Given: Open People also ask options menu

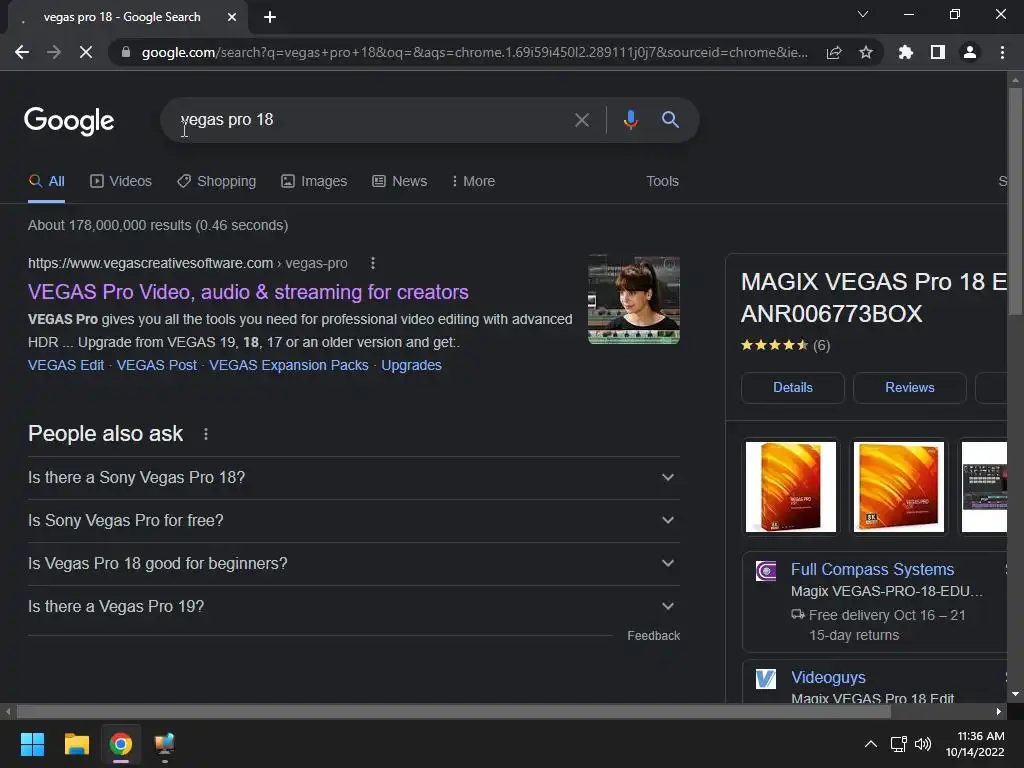Looking at the screenshot, I should (x=206, y=434).
